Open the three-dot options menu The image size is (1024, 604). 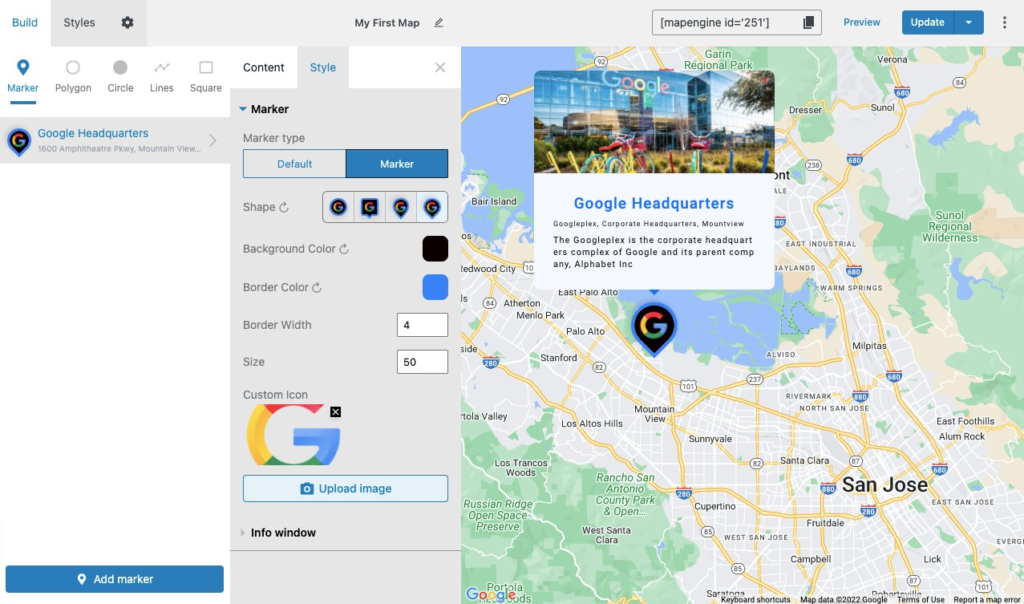1004,22
